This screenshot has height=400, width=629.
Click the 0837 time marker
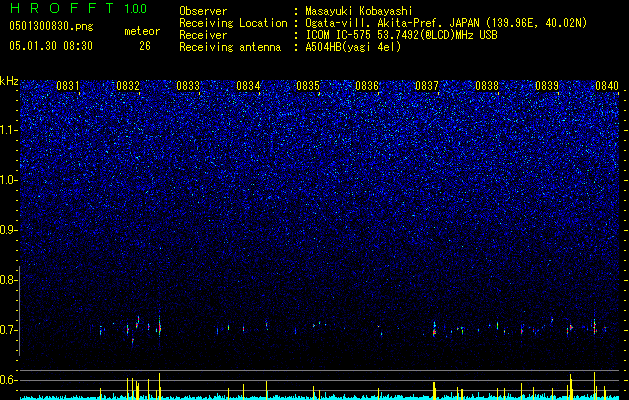tap(427, 85)
